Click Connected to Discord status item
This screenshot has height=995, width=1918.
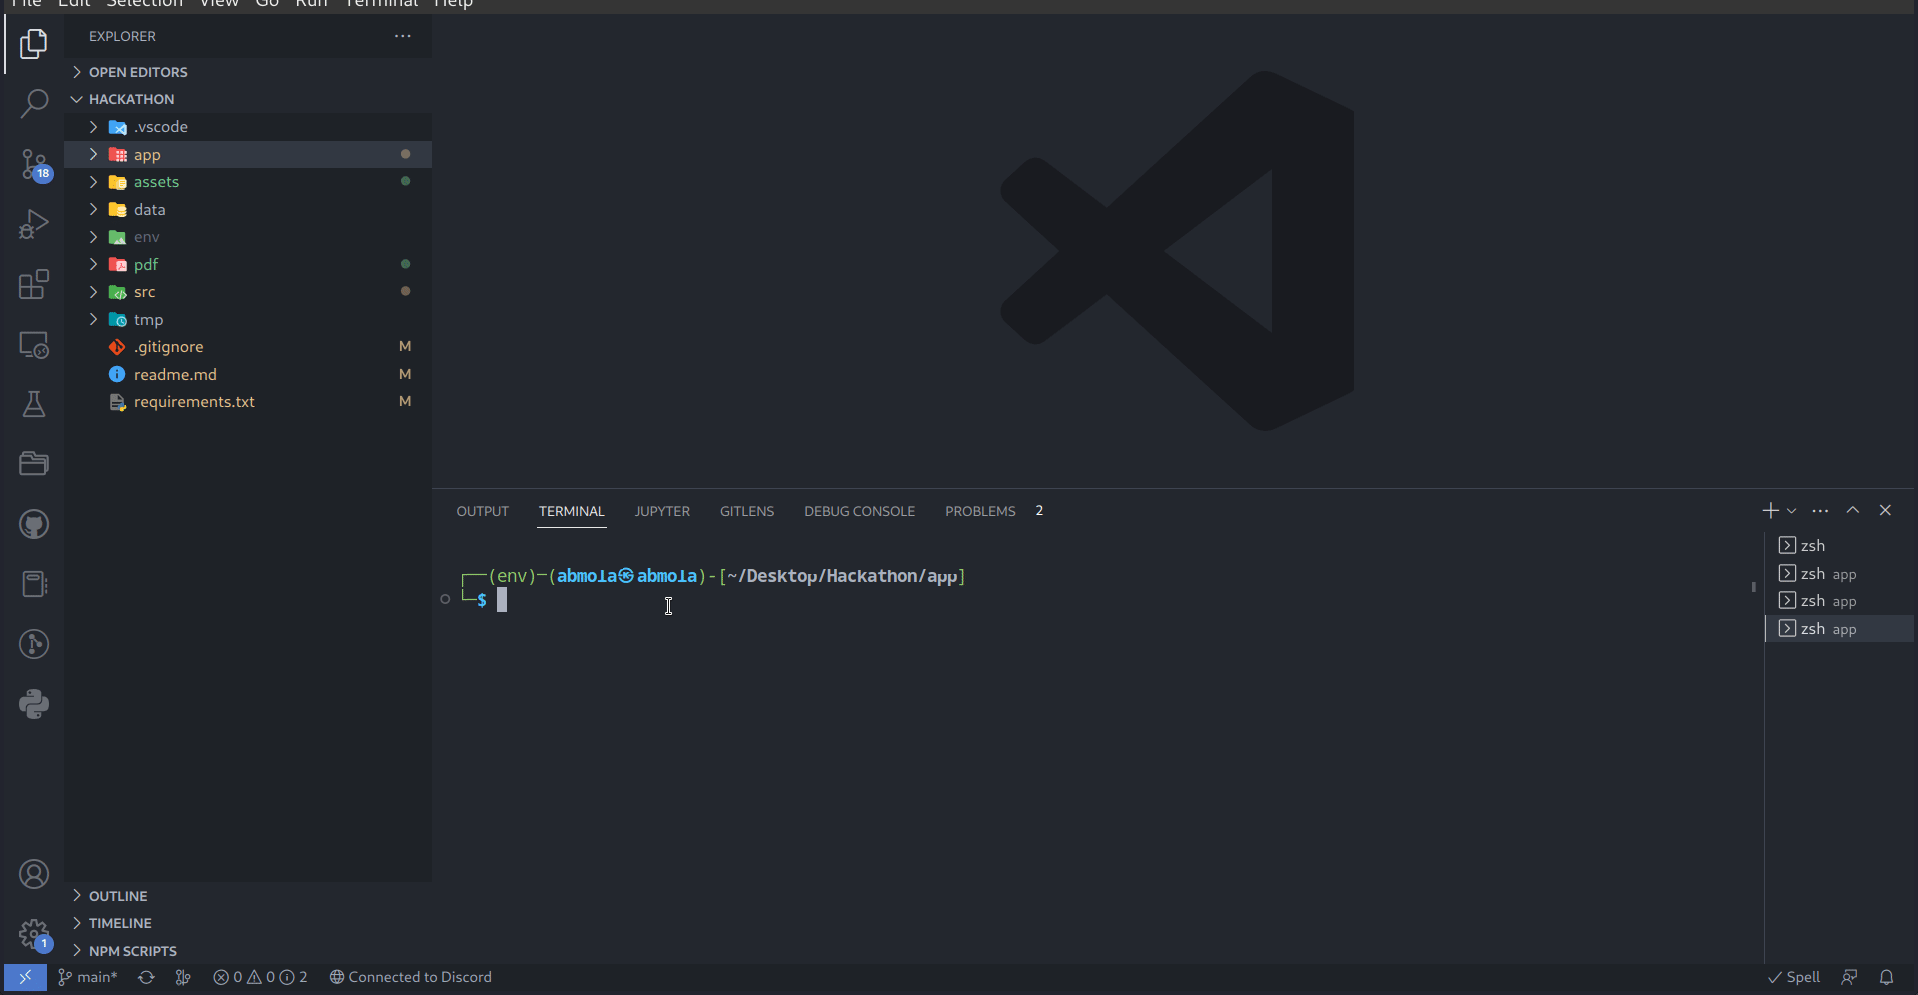410,977
